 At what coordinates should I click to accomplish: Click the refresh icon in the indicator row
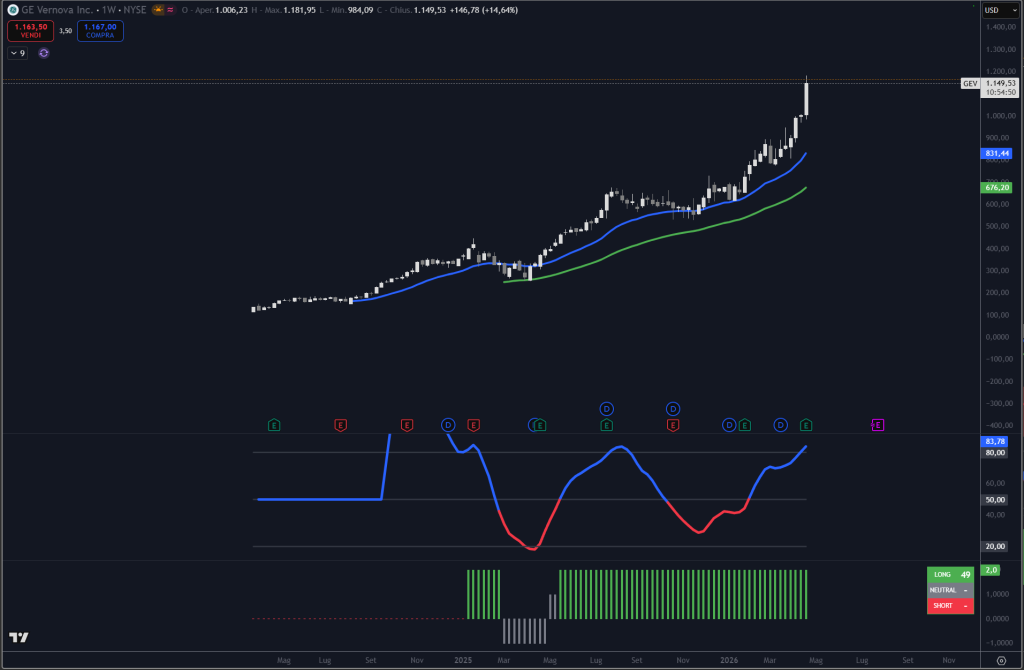(43, 52)
